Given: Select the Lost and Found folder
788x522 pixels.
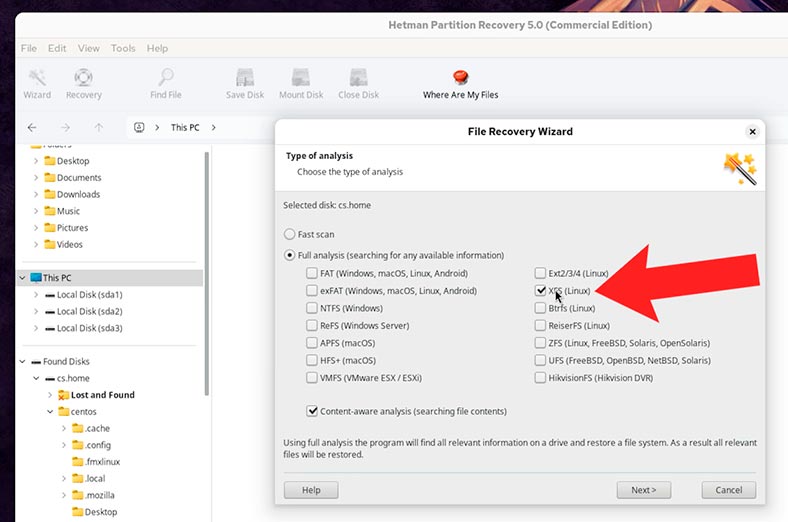Looking at the screenshot, I should 103,395.
